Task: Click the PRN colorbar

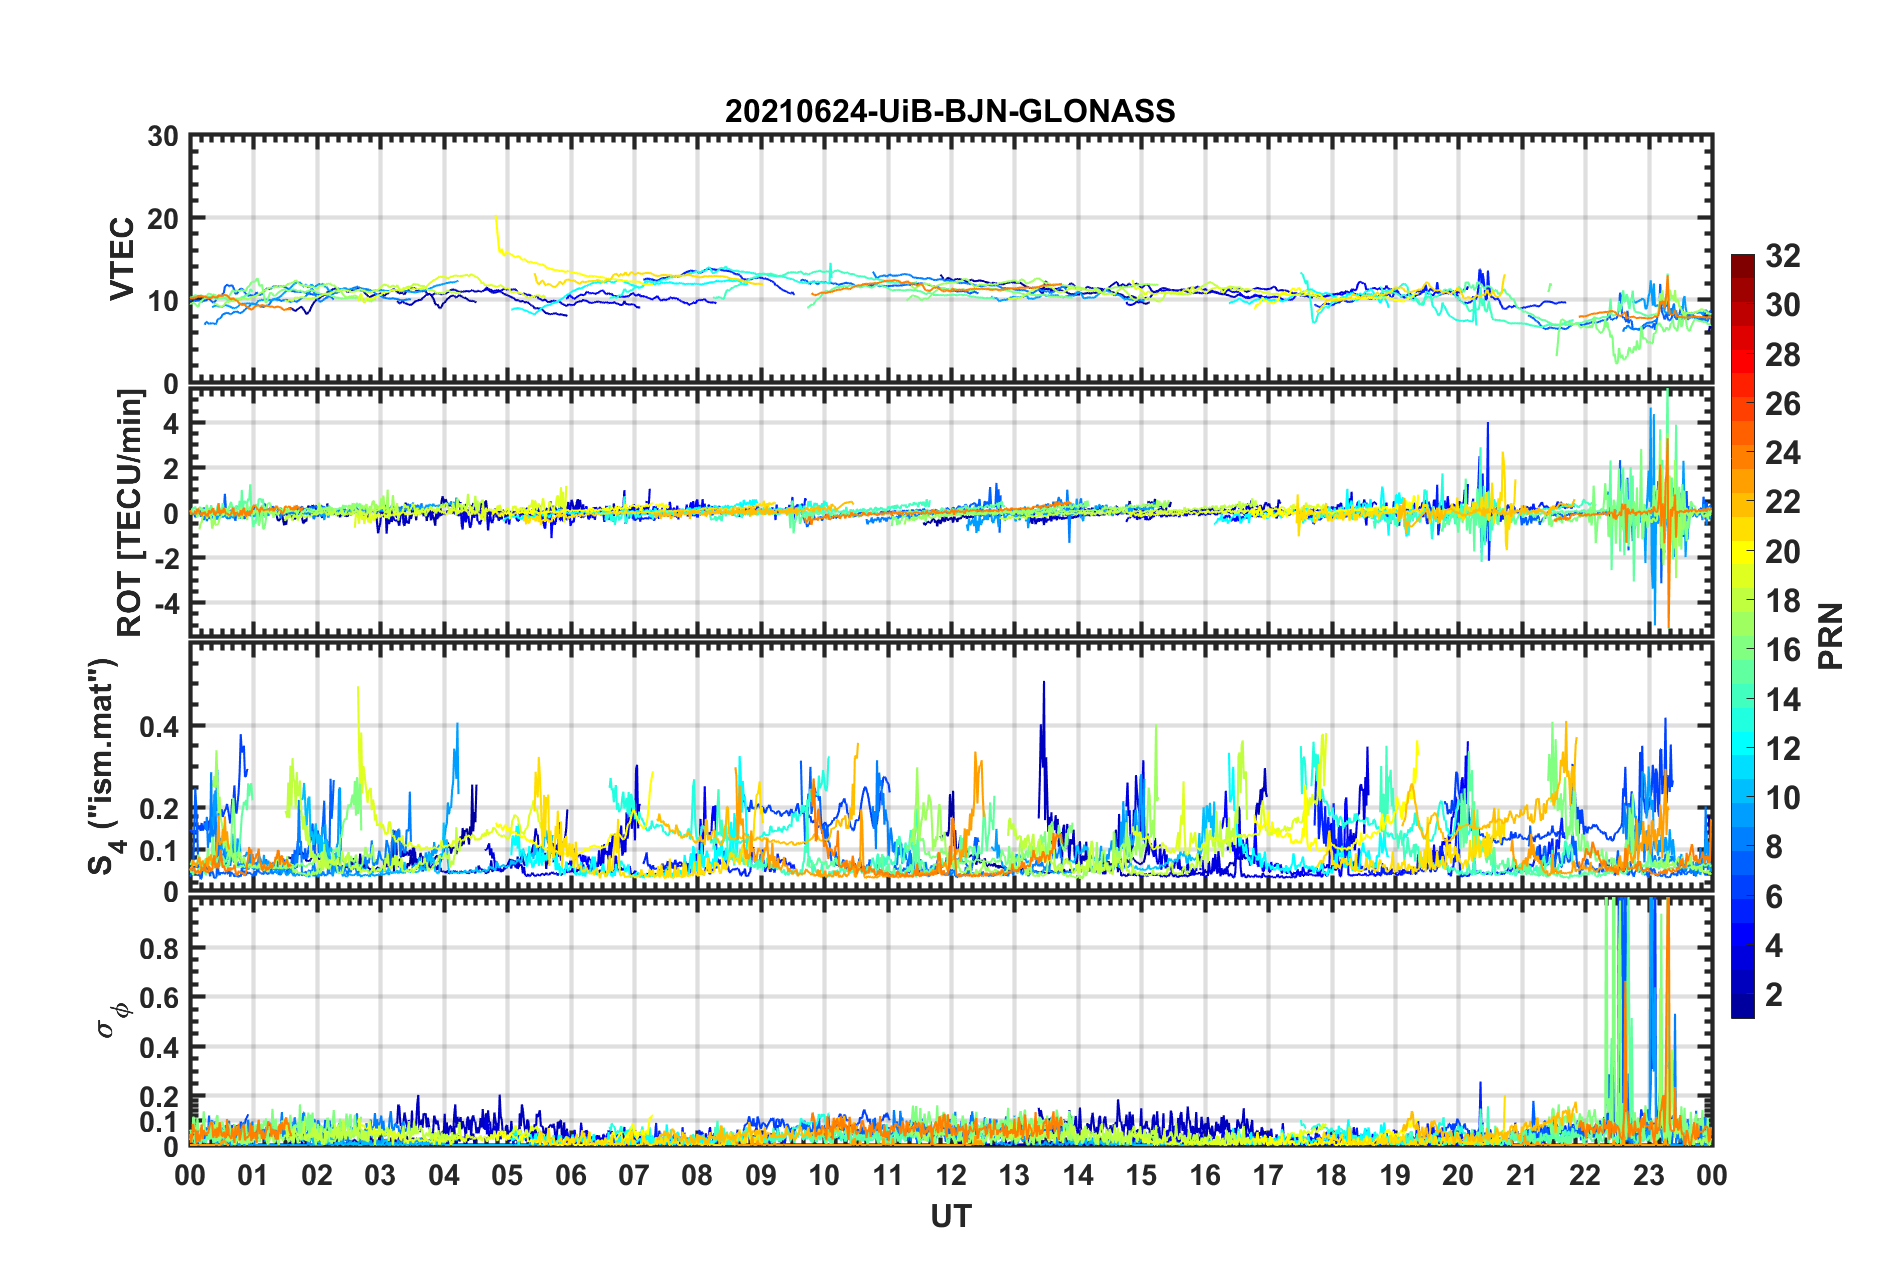Action: (1742, 636)
